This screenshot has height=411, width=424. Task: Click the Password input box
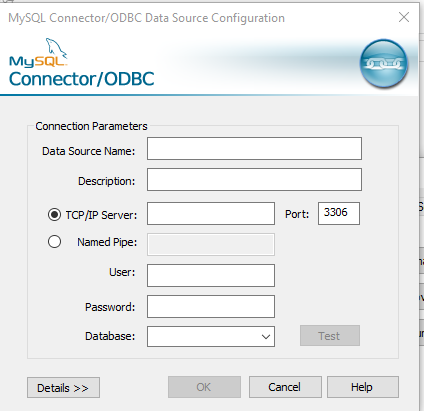tap(211, 306)
